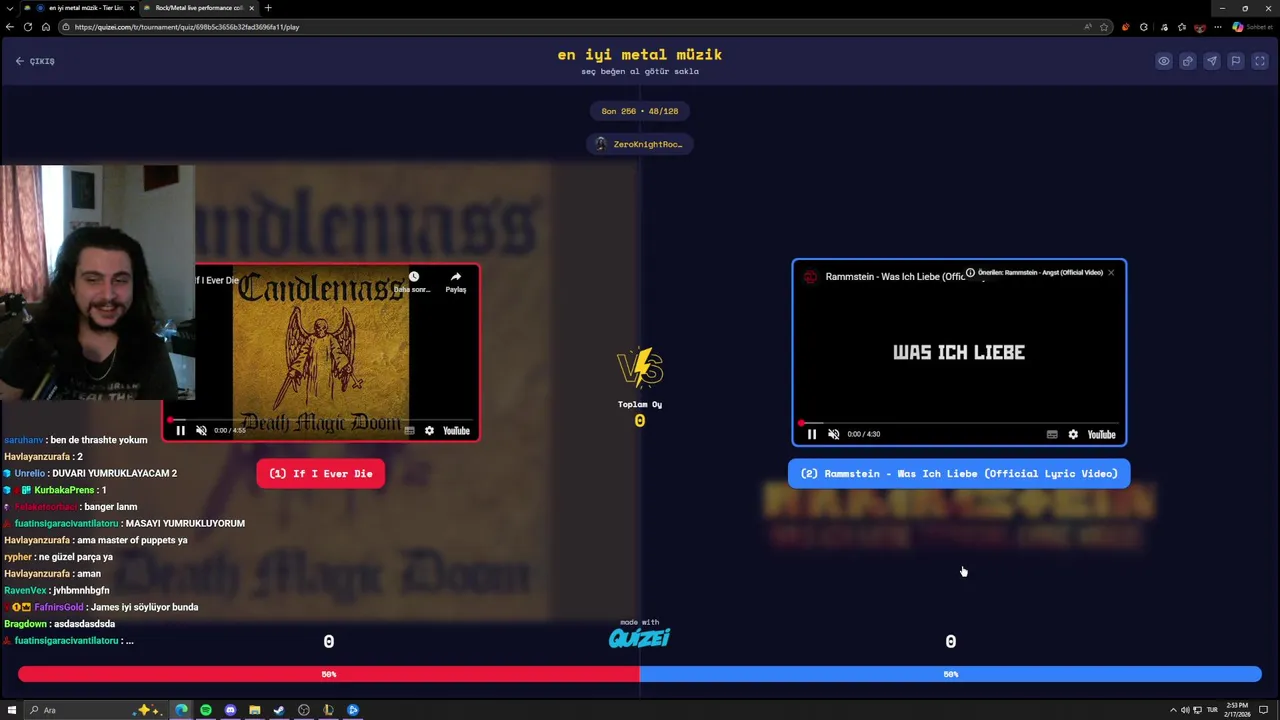1280x720 pixels.
Task: Bookmark page with star icon
Action: (1104, 27)
